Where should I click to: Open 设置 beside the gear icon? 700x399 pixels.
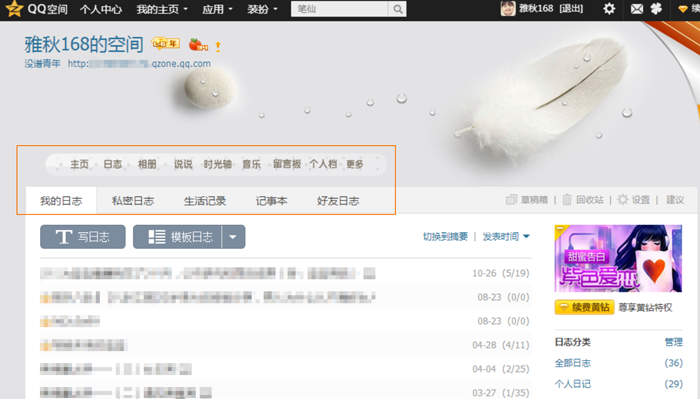pyautogui.click(x=634, y=200)
